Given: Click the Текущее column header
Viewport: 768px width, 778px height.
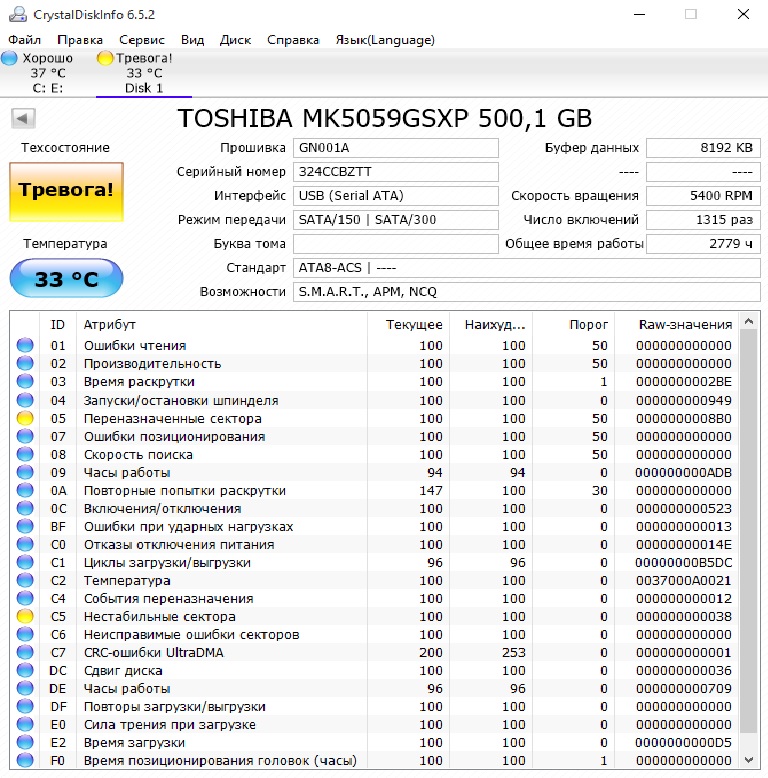Looking at the screenshot, I should (x=408, y=324).
